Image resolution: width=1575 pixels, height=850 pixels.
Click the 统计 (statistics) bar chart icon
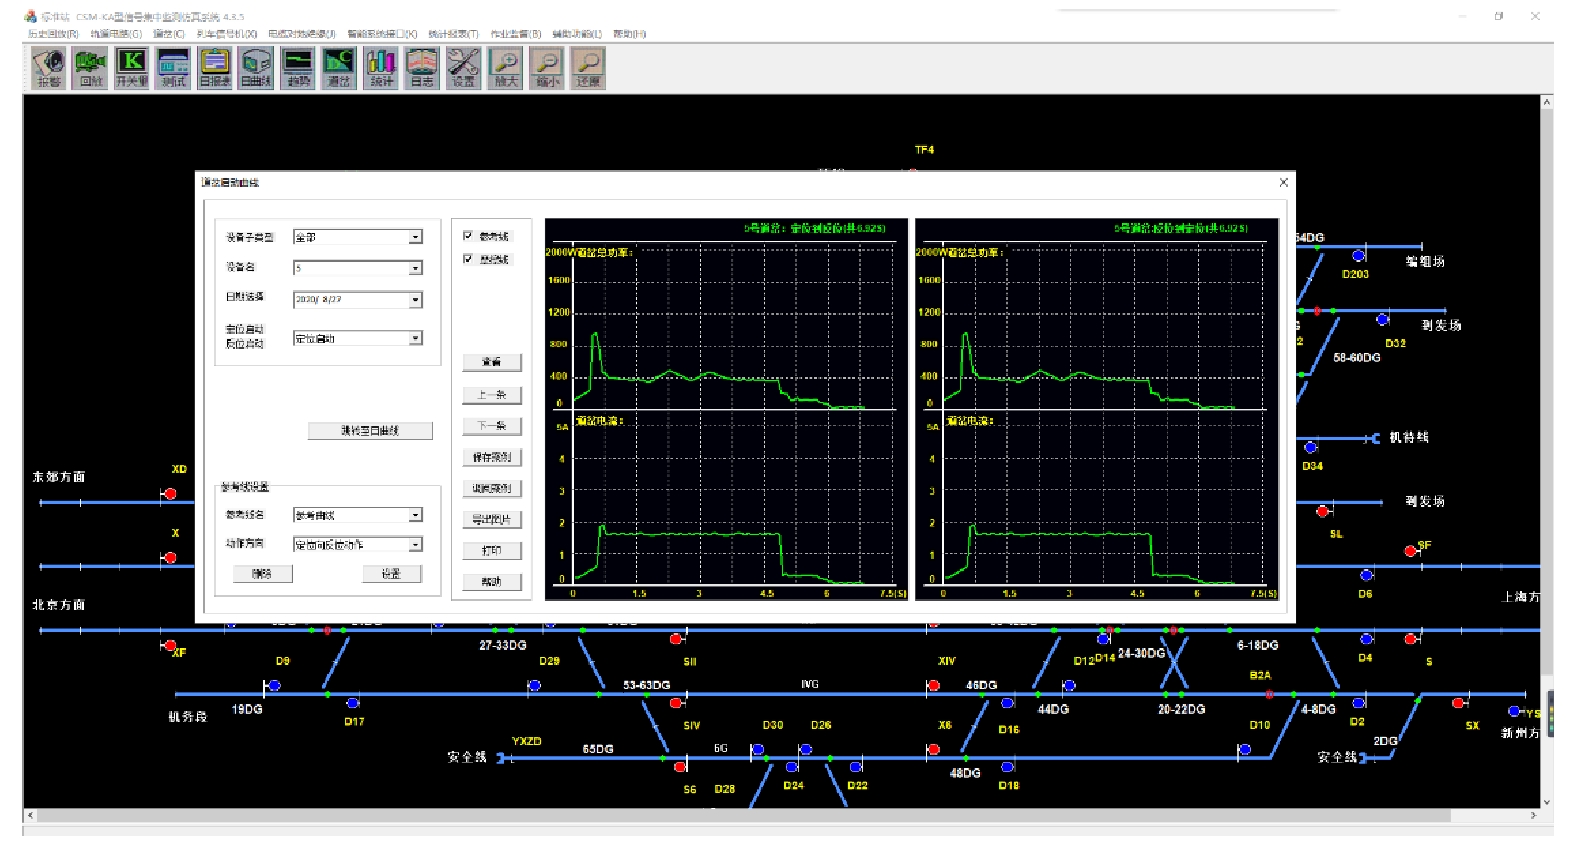click(381, 68)
